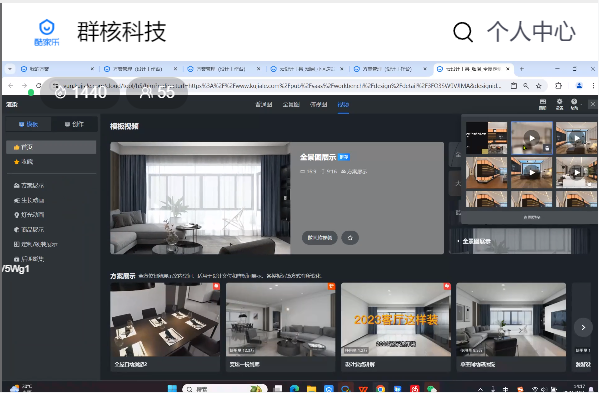This screenshot has width=599, height=393.
Task: Click the 全景图展示 banner title
Action: click(317, 157)
